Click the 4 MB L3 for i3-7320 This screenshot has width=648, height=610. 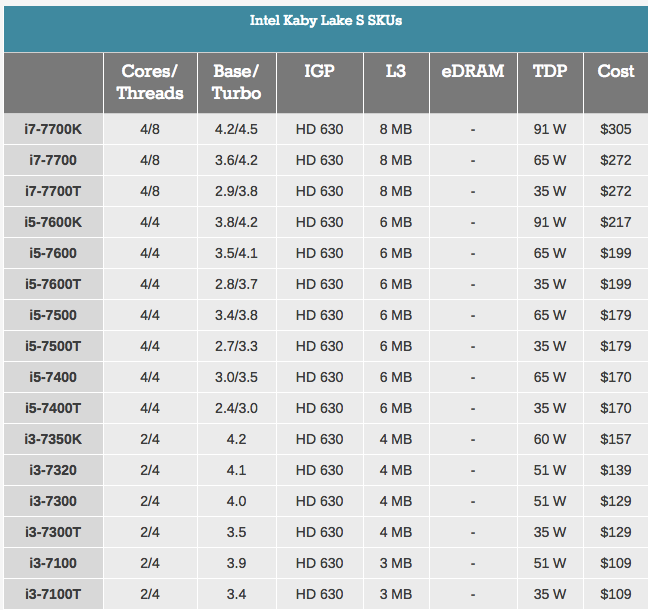(x=396, y=470)
